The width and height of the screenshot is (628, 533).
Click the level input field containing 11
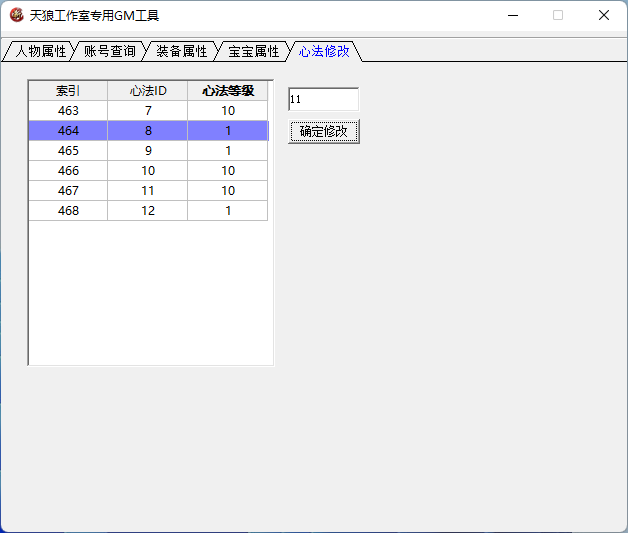click(322, 100)
